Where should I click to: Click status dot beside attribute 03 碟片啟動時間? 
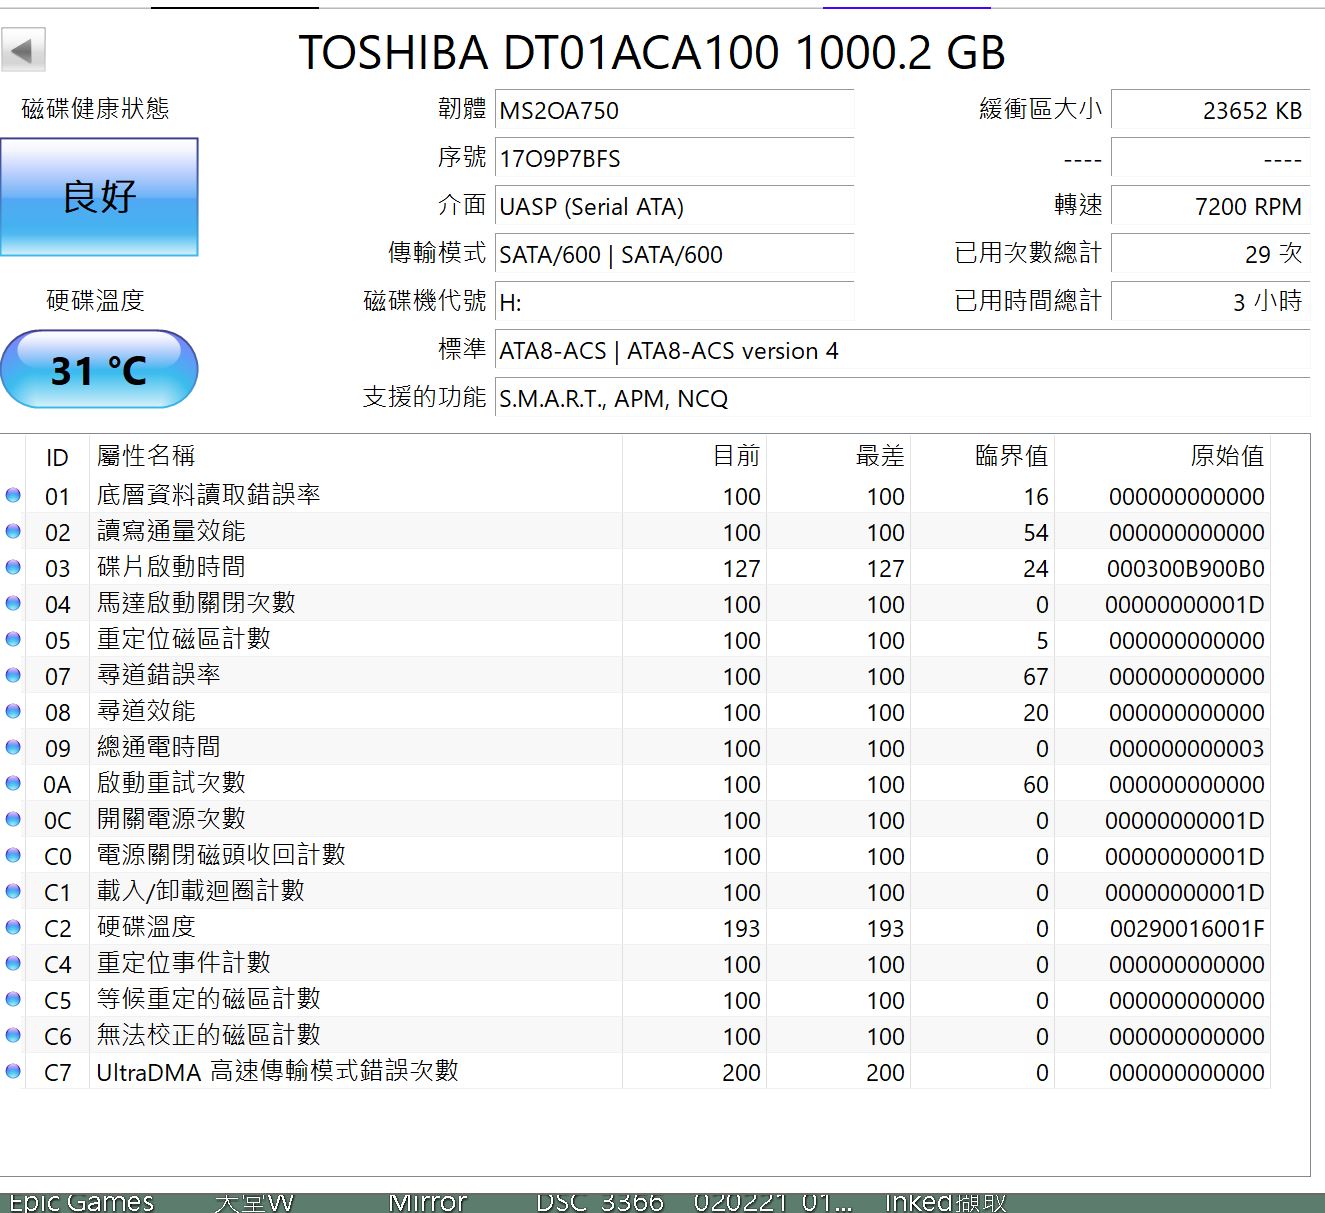(x=13, y=567)
